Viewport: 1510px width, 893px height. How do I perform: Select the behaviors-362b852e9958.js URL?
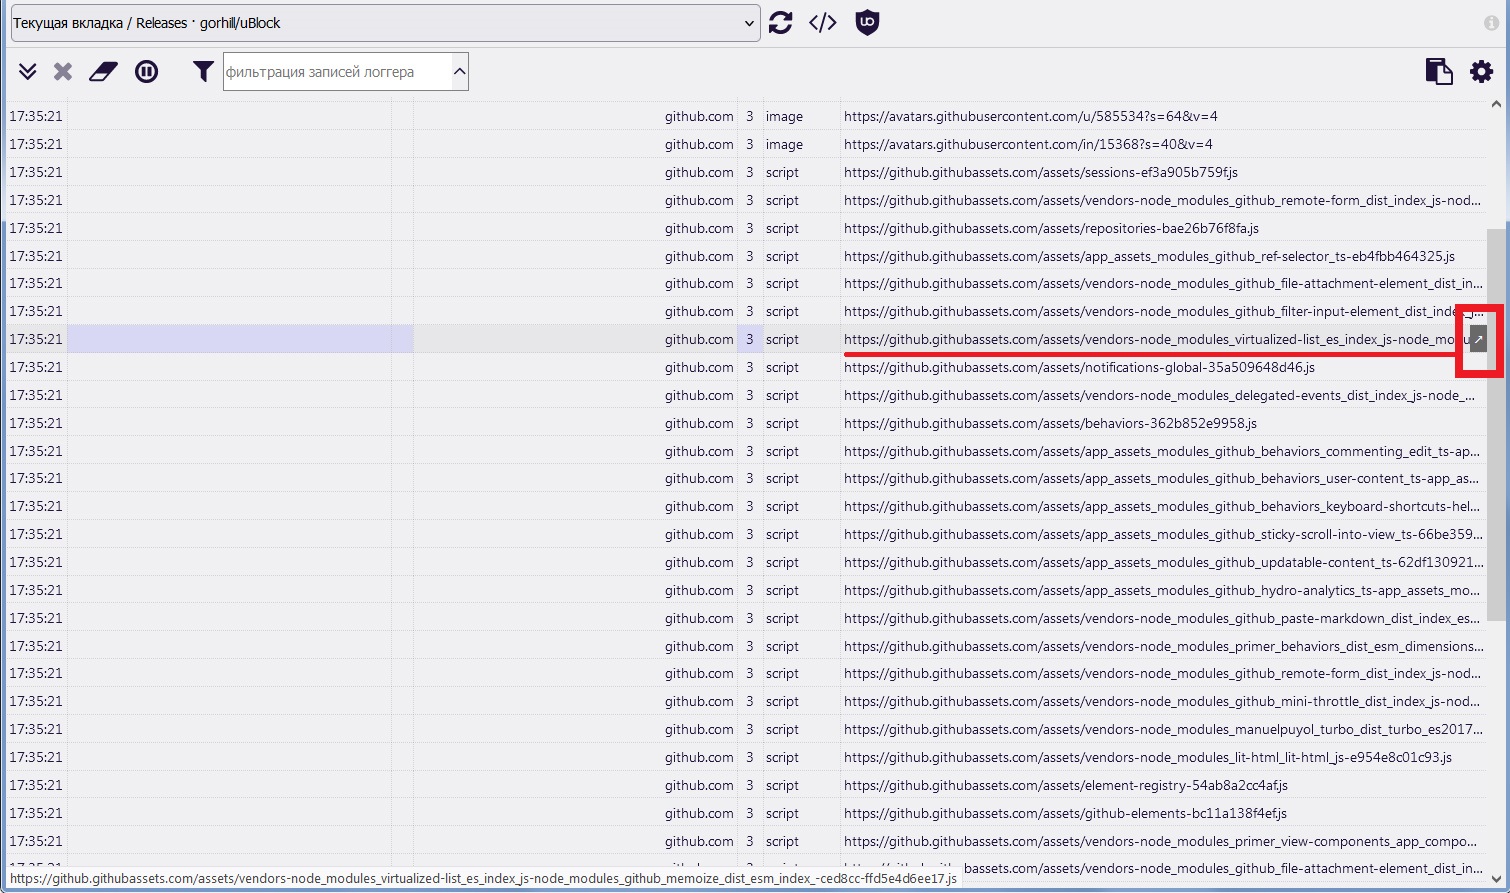tap(1050, 423)
